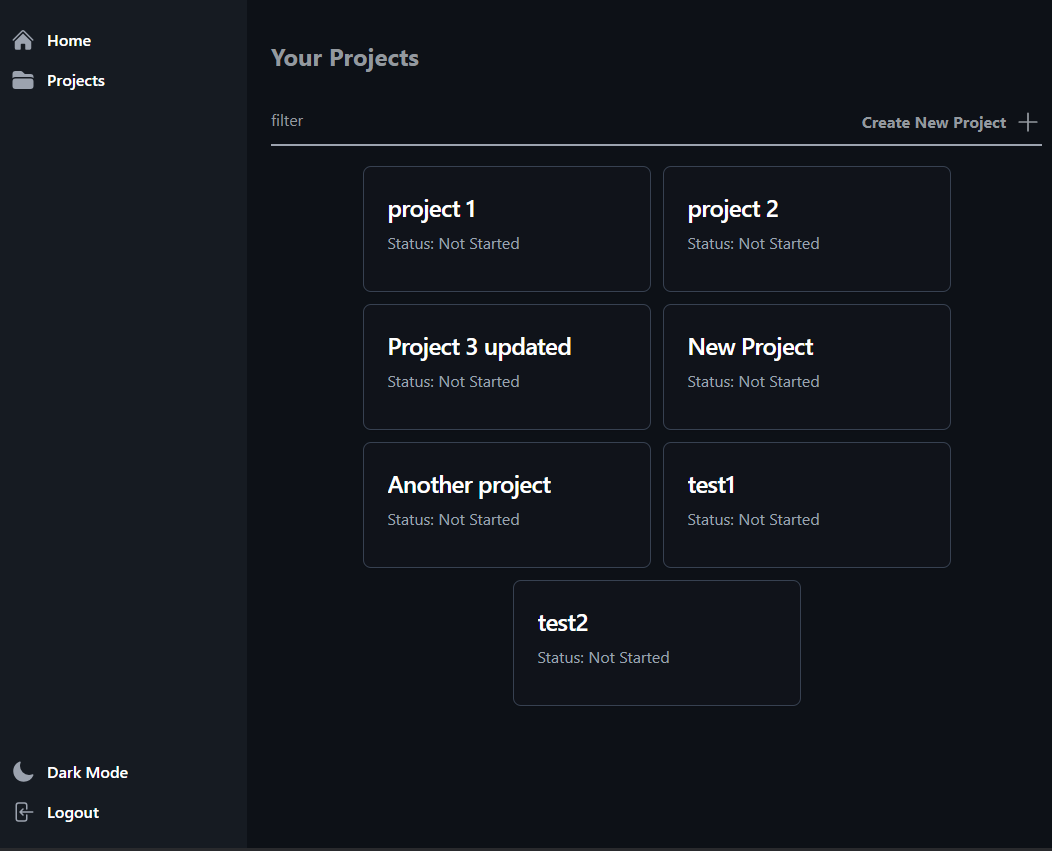Click the Home house icon

(23, 41)
